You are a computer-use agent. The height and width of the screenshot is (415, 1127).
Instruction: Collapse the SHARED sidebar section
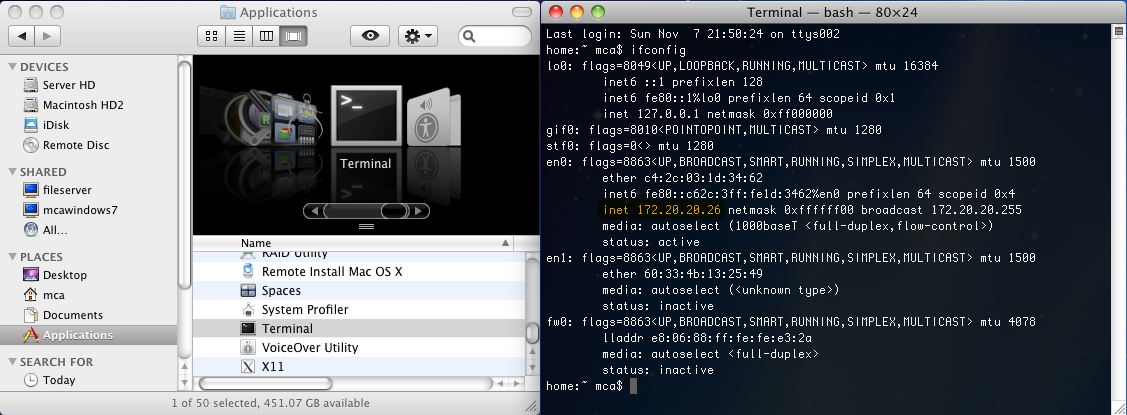coord(12,171)
